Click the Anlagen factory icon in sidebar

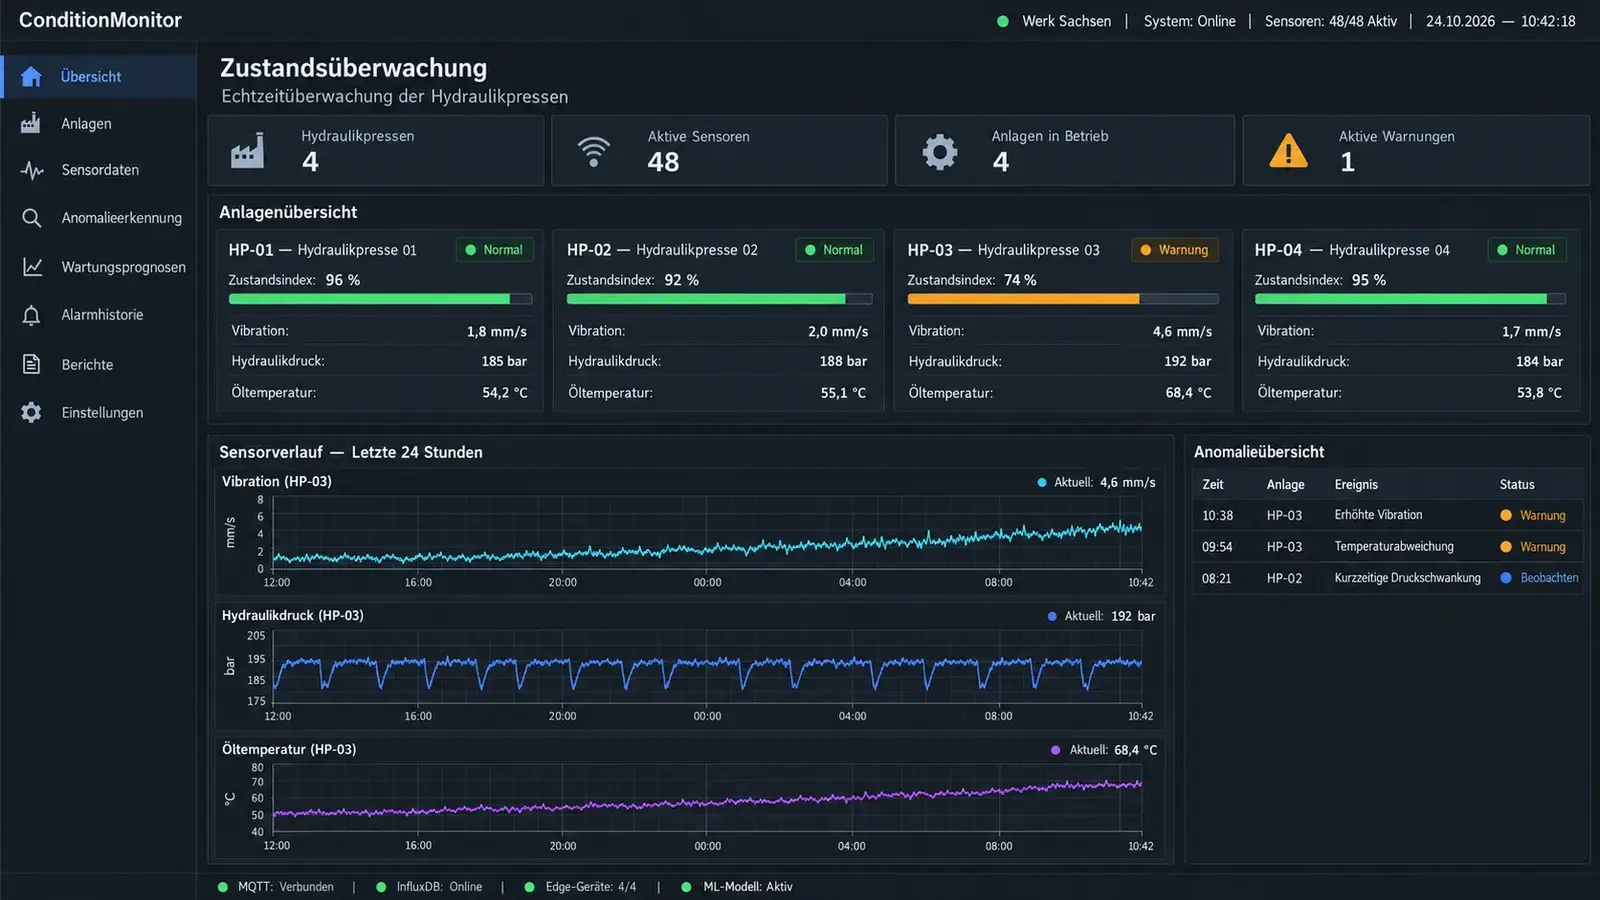[x=31, y=123]
